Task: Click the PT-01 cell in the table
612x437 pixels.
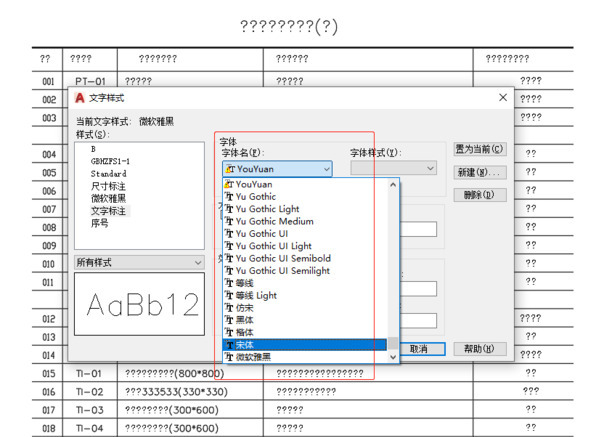Action: 91,82
